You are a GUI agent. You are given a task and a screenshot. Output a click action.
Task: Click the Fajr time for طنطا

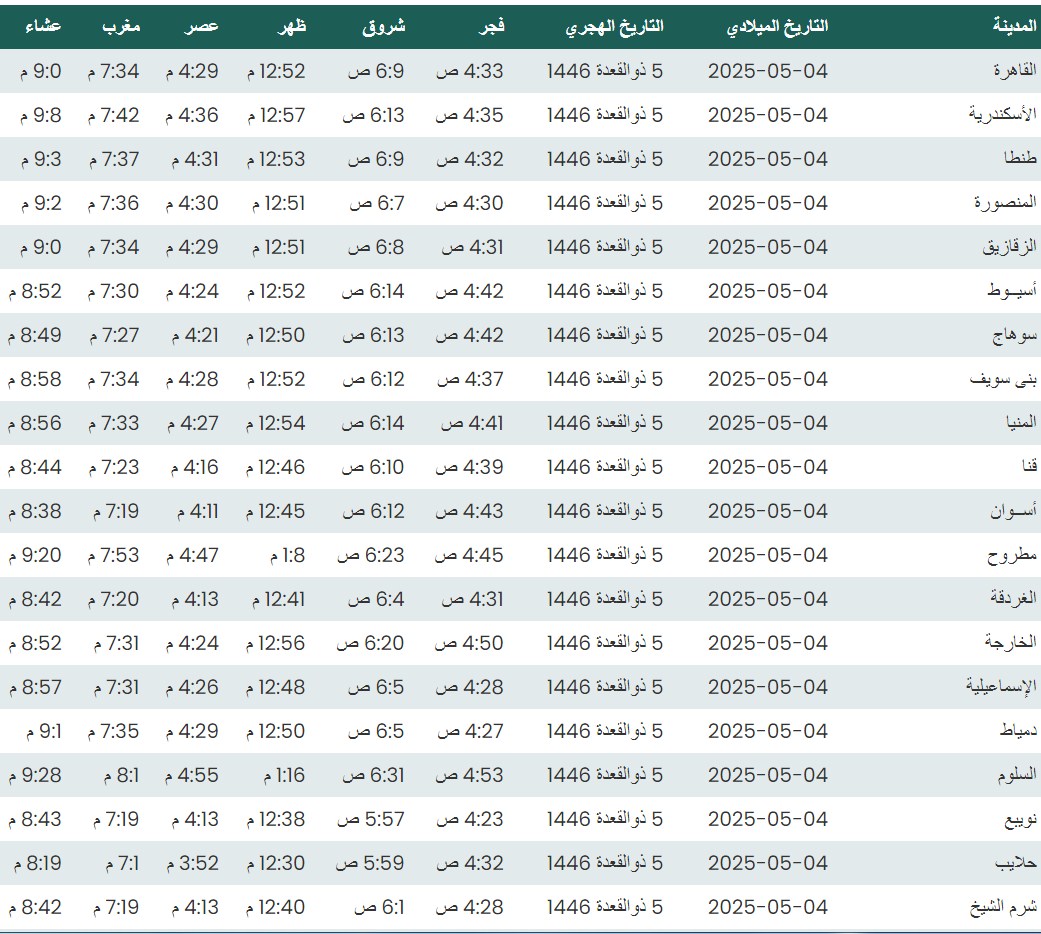469,159
